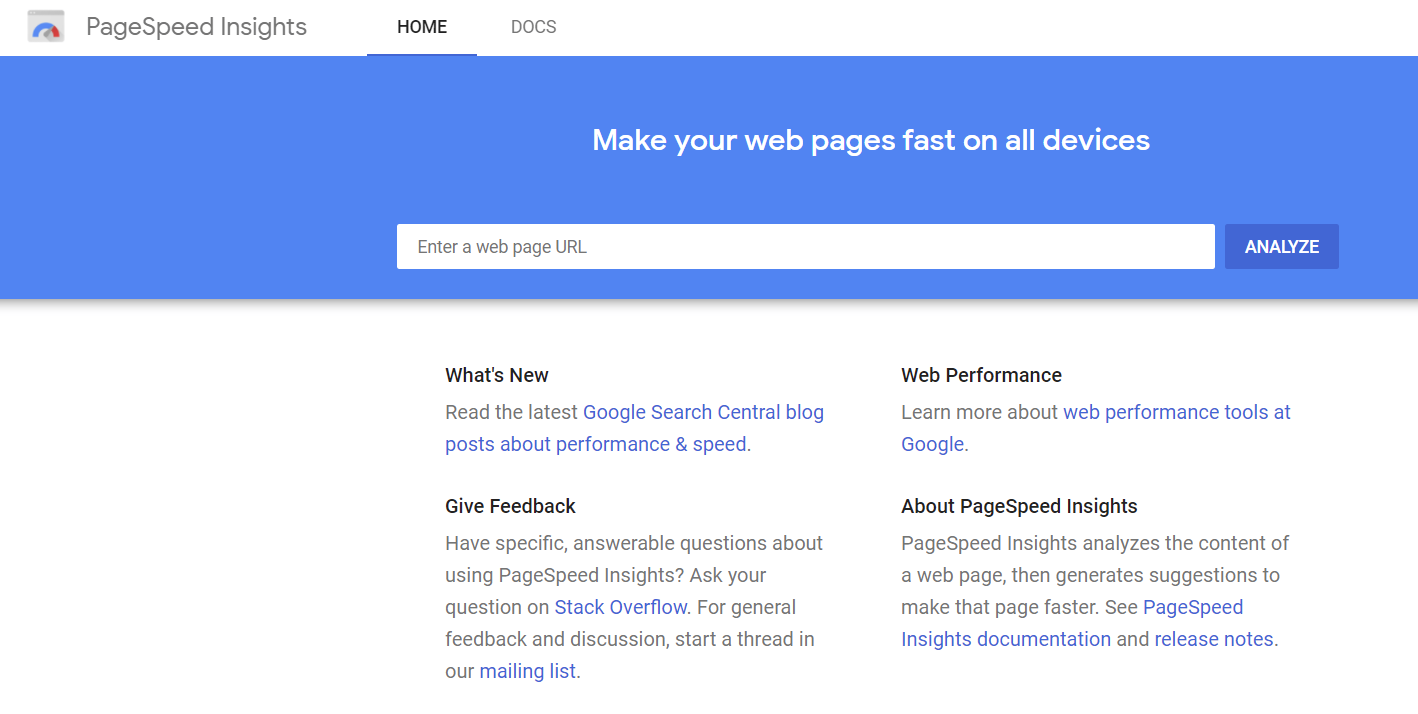The width and height of the screenshot is (1418, 714).
Task: Open the Google Search Central blog link
Action: pyautogui.click(x=702, y=411)
